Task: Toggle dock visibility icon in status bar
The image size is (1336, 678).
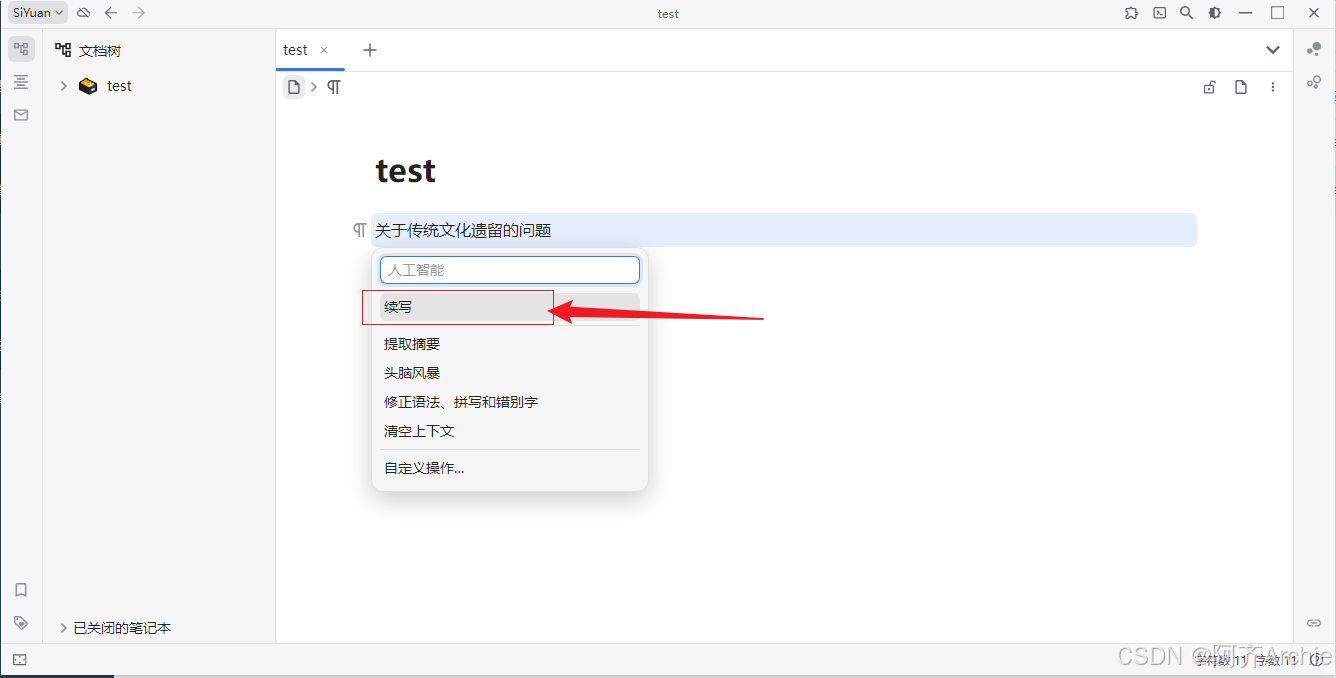Action: point(20,660)
